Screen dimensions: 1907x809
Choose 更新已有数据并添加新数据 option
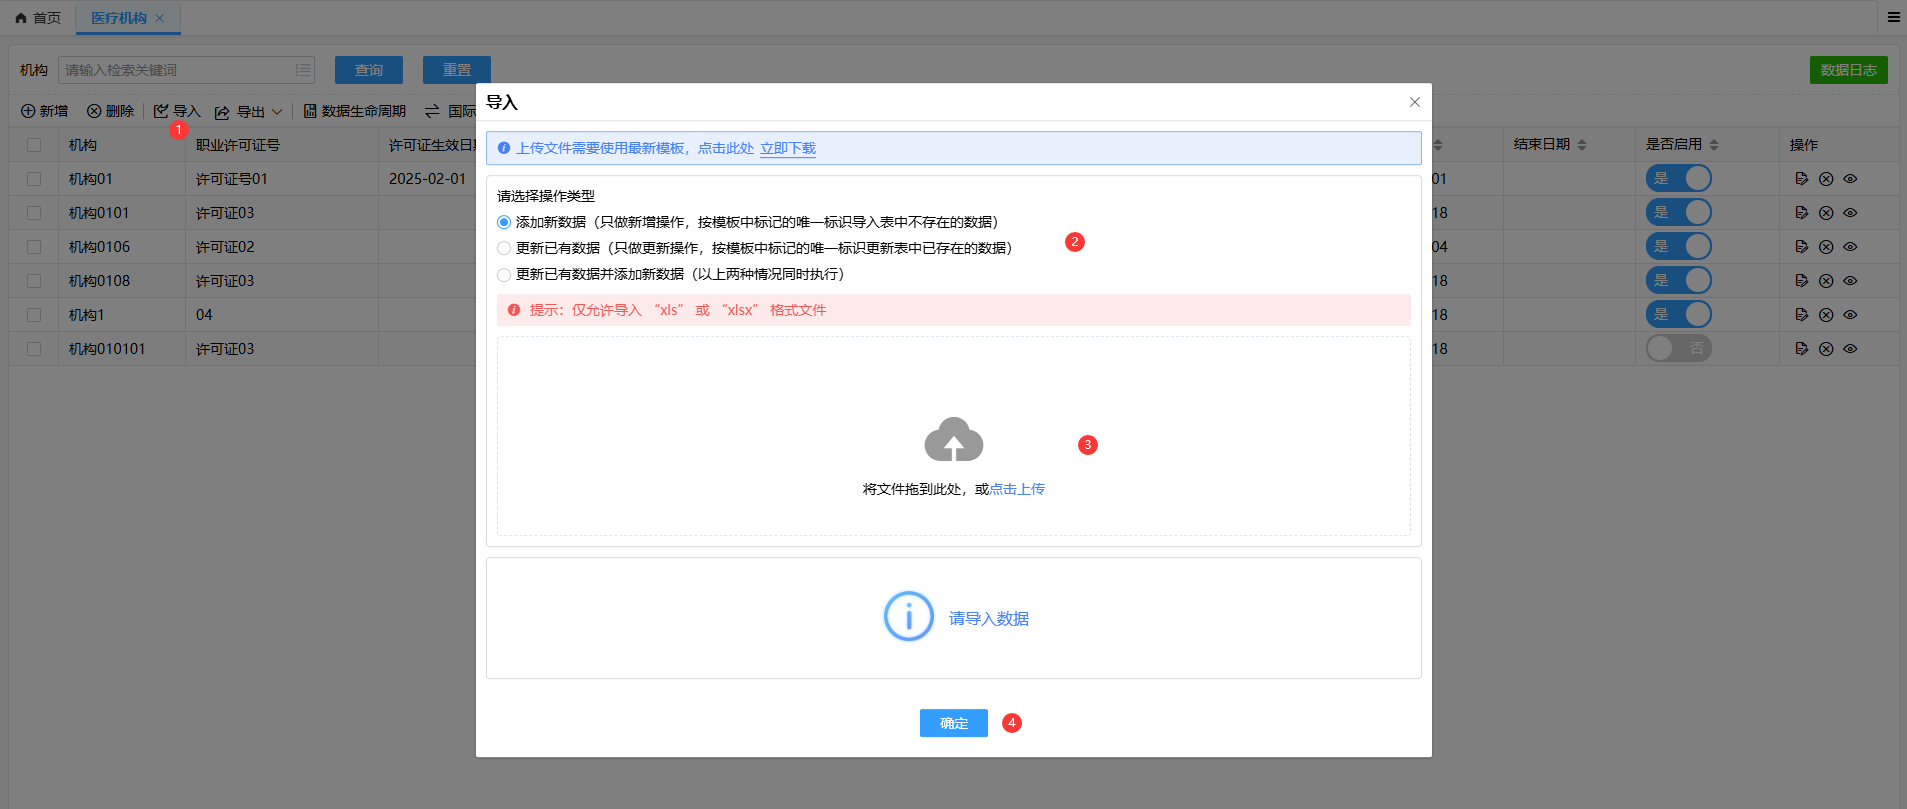click(x=504, y=274)
